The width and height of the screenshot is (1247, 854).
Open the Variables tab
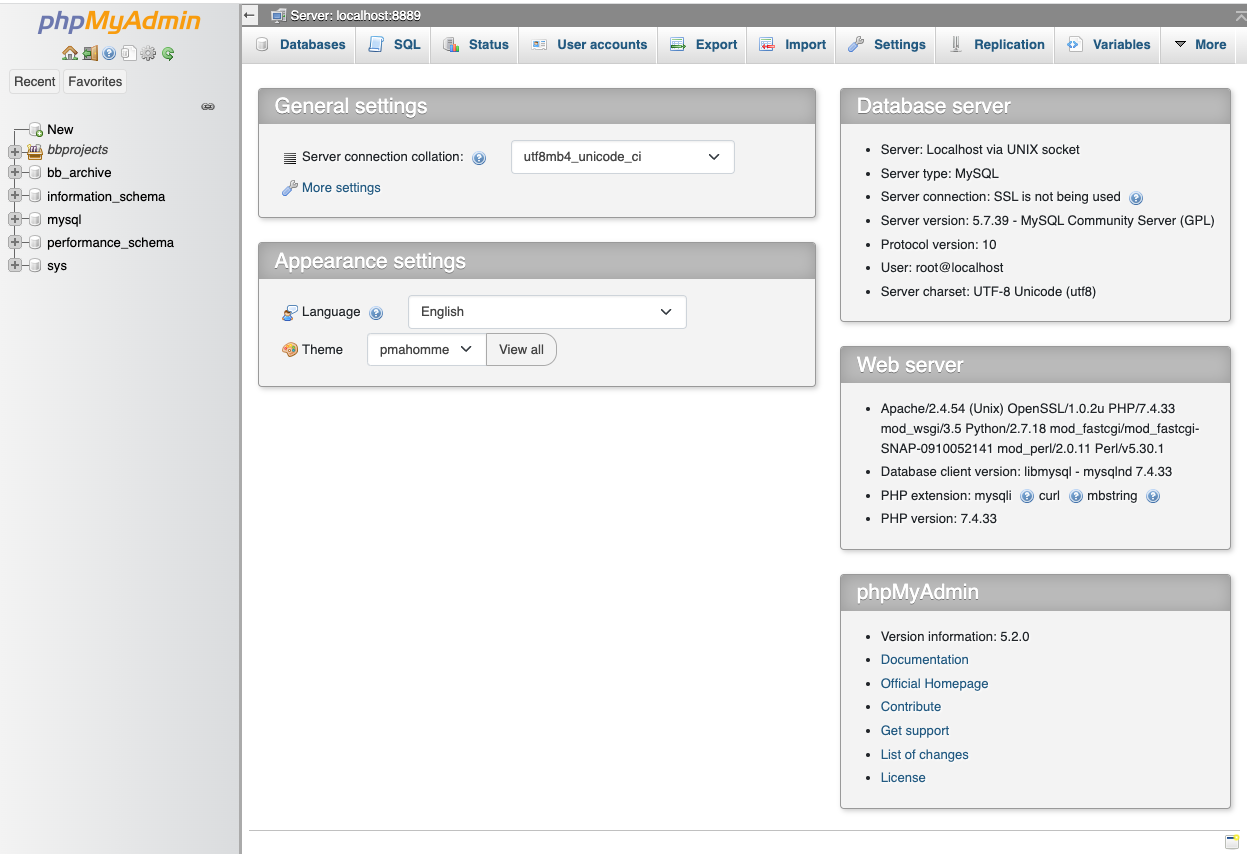pyautogui.click(x=1108, y=45)
